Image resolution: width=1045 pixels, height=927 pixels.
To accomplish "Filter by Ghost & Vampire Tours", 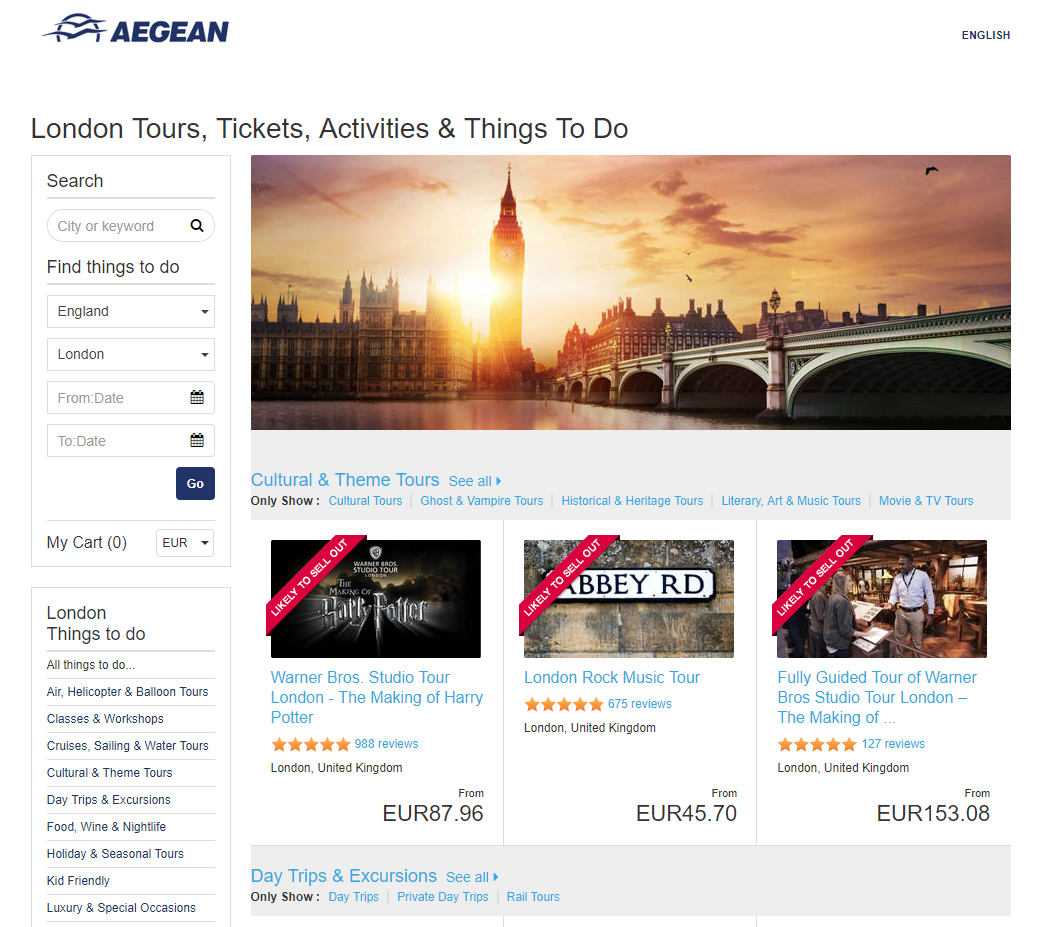I will (x=481, y=500).
